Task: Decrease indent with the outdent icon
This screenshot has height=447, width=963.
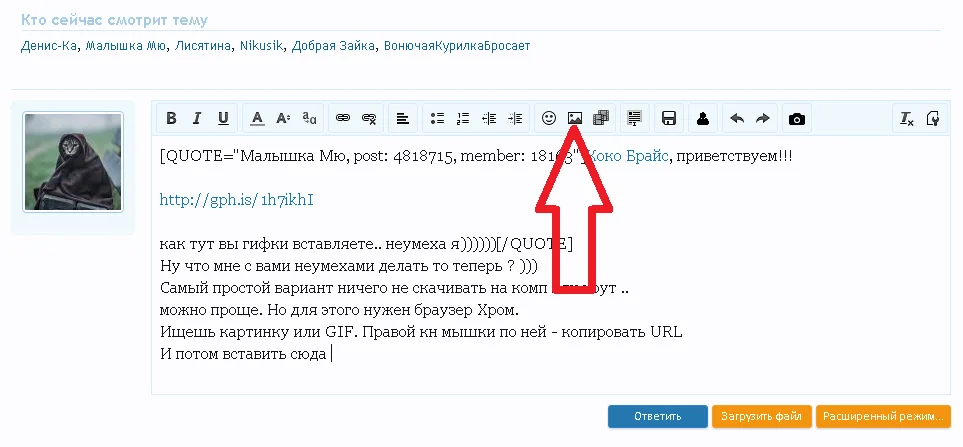Action: coord(489,119)
